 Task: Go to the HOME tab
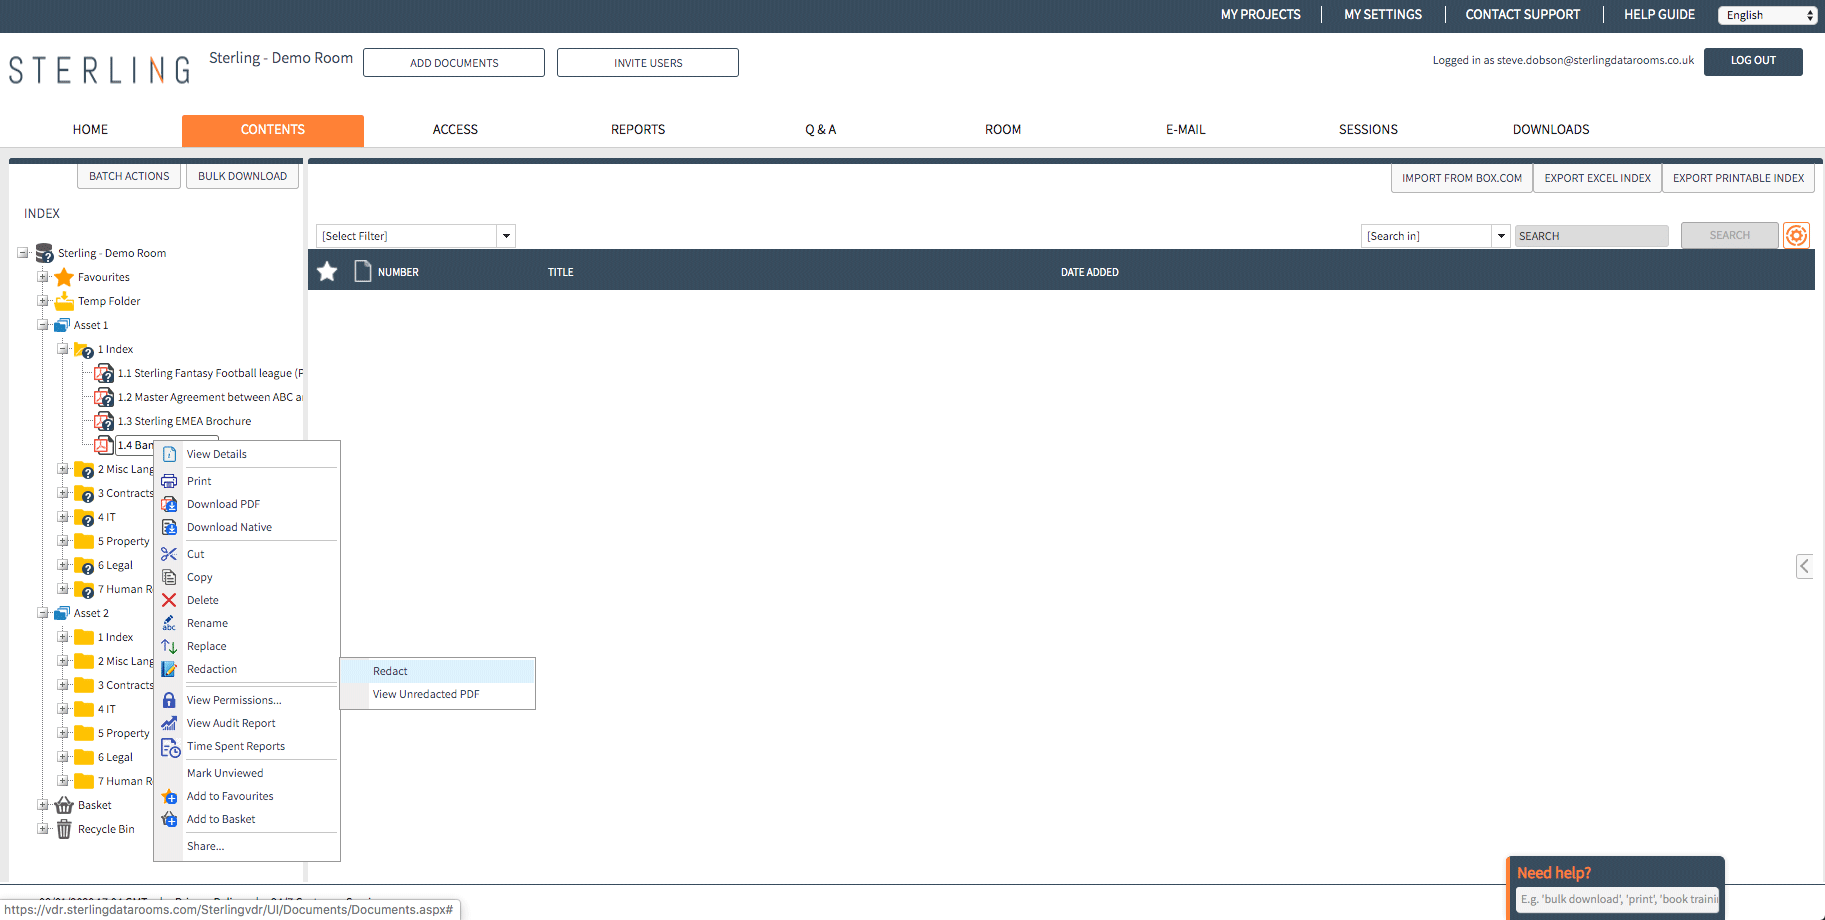click(x=90, y=130)
